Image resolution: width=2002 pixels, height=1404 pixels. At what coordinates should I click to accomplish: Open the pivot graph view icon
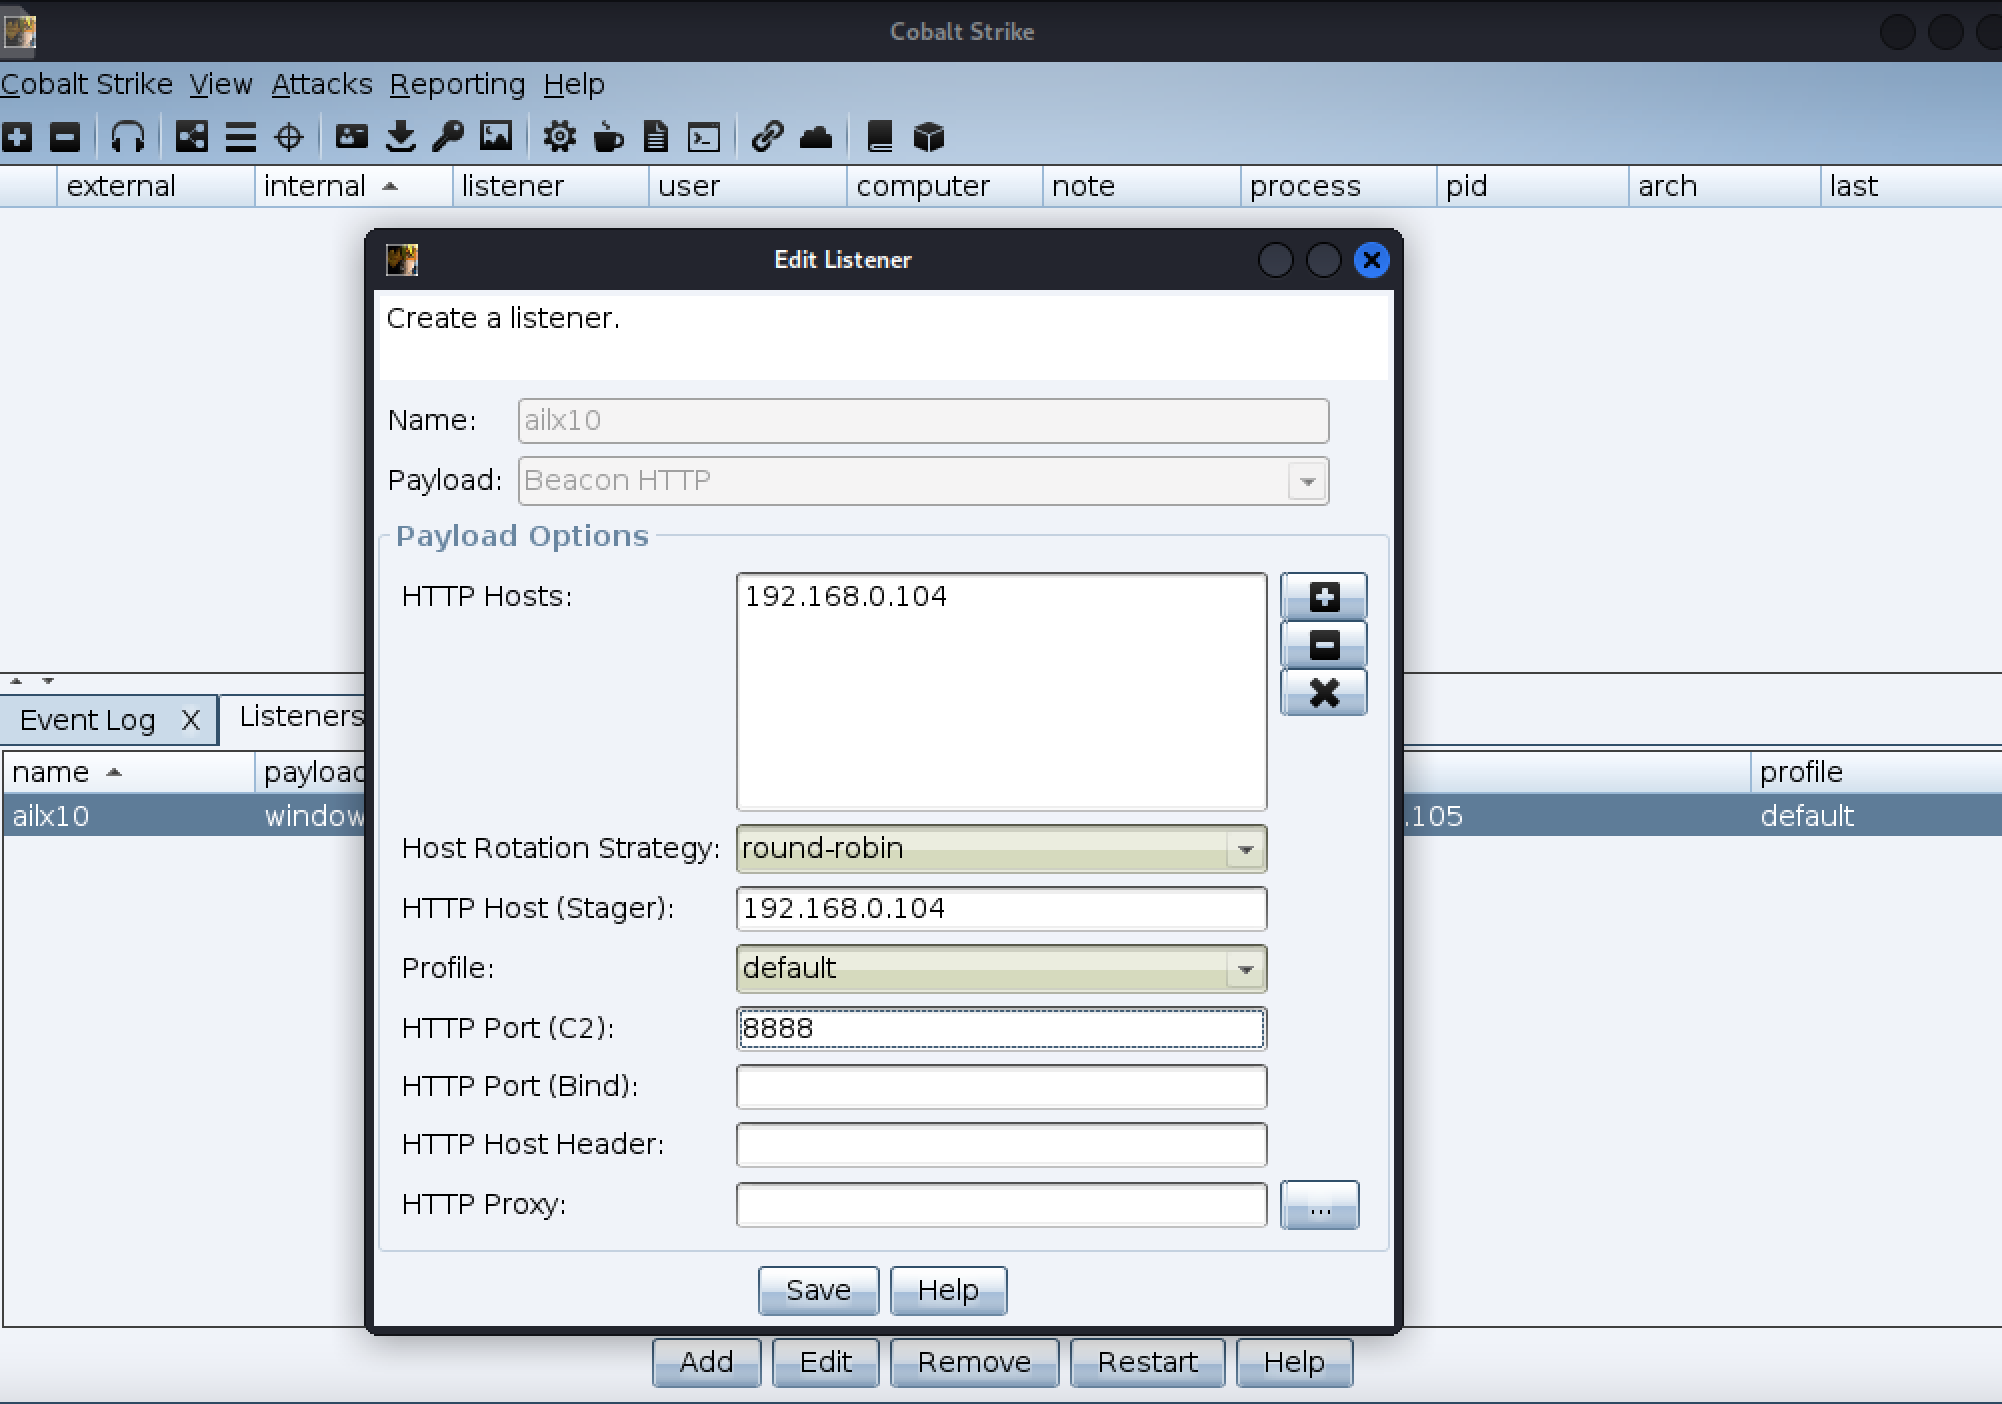click(191, 137)
